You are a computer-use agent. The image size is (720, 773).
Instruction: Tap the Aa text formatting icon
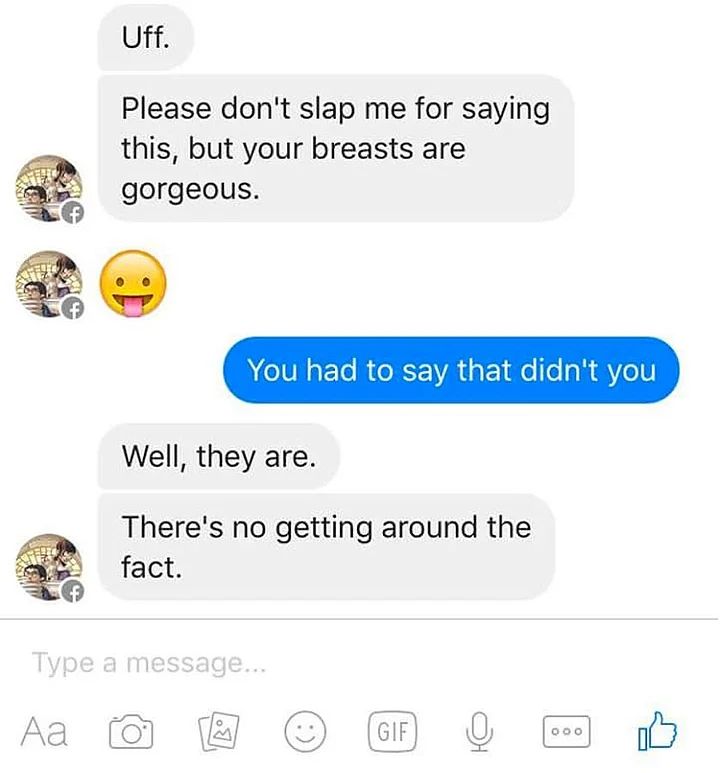pos(44,732)
